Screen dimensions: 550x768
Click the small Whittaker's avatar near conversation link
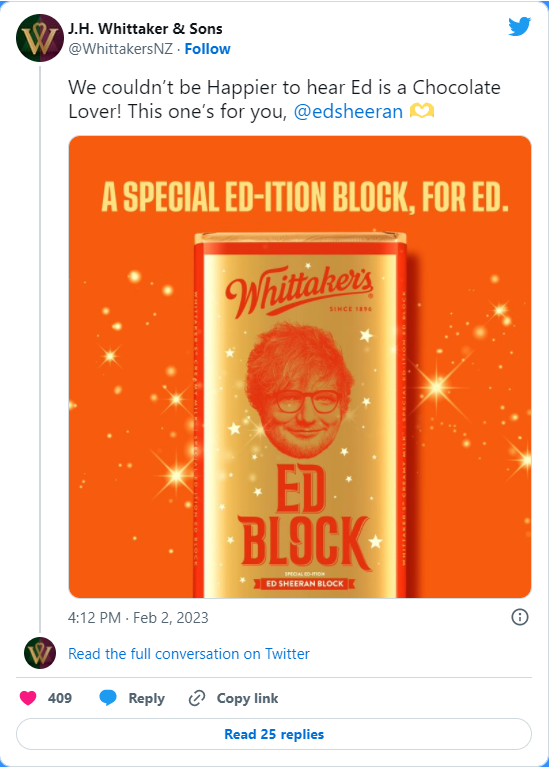pos(40,653)
